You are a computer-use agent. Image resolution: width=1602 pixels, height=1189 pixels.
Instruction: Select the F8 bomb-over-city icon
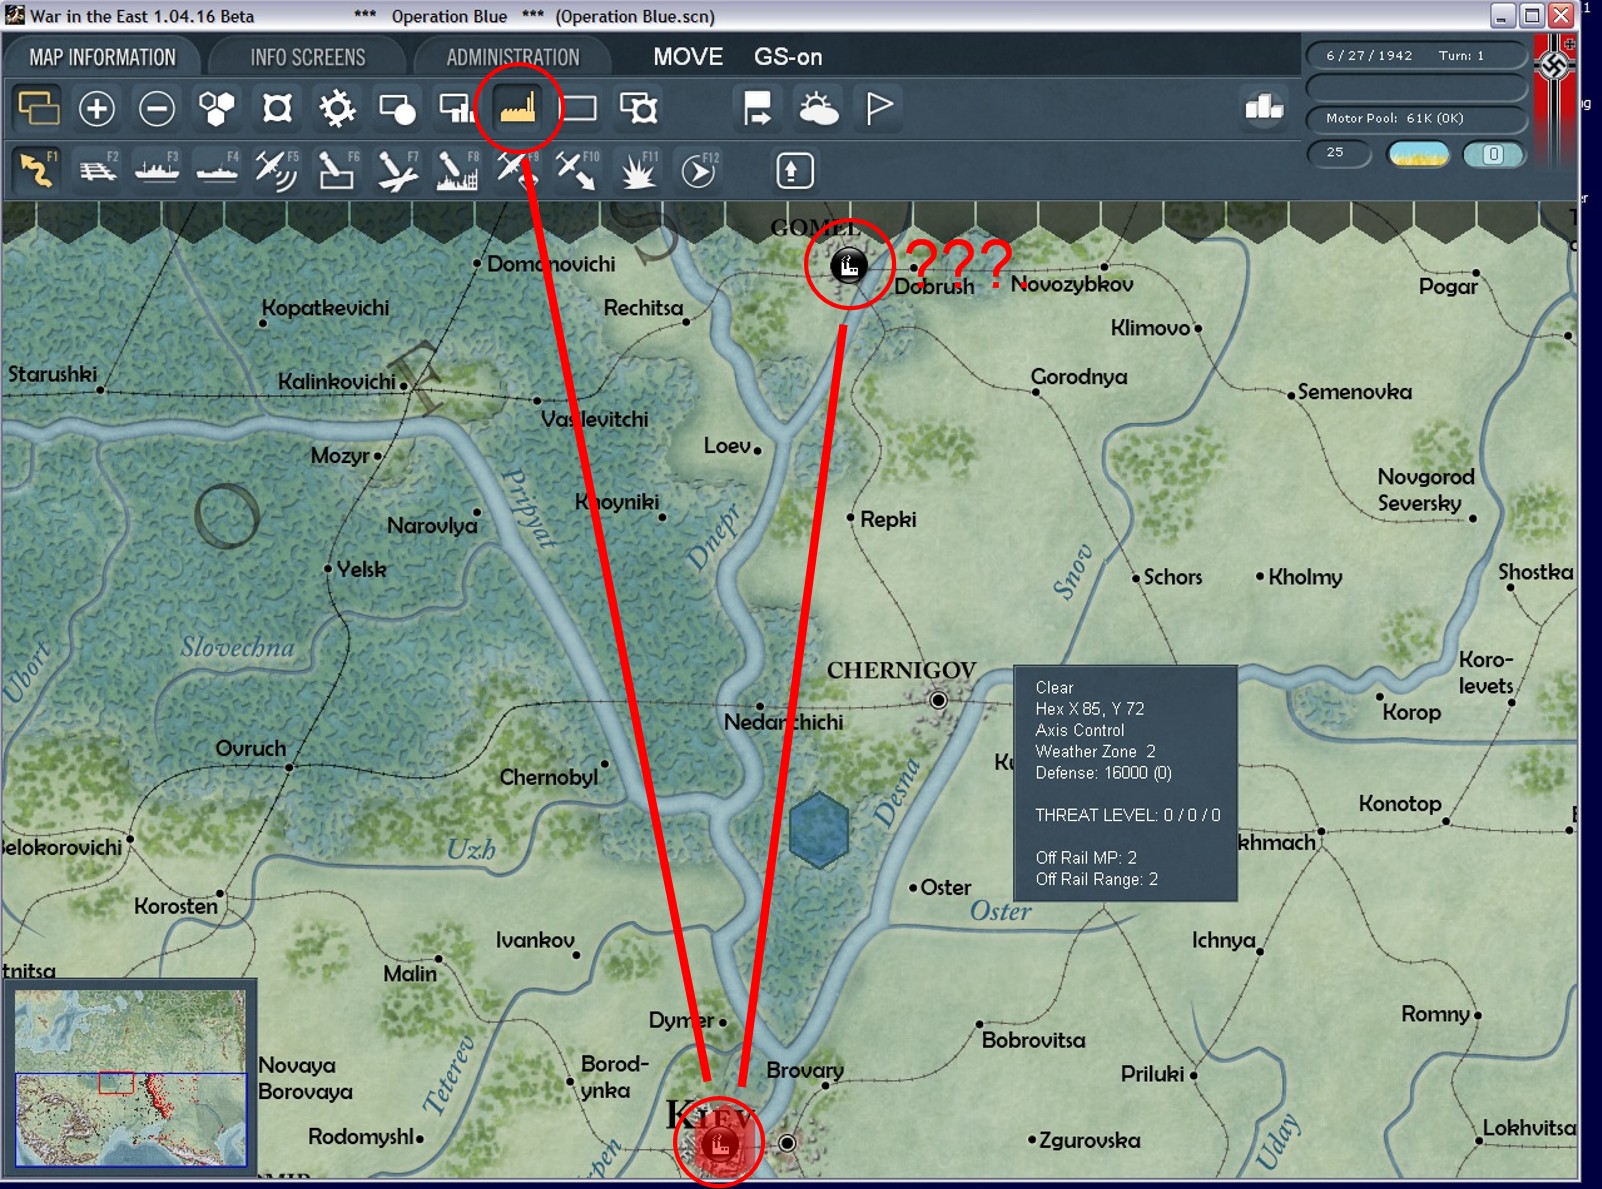point(457,170)
